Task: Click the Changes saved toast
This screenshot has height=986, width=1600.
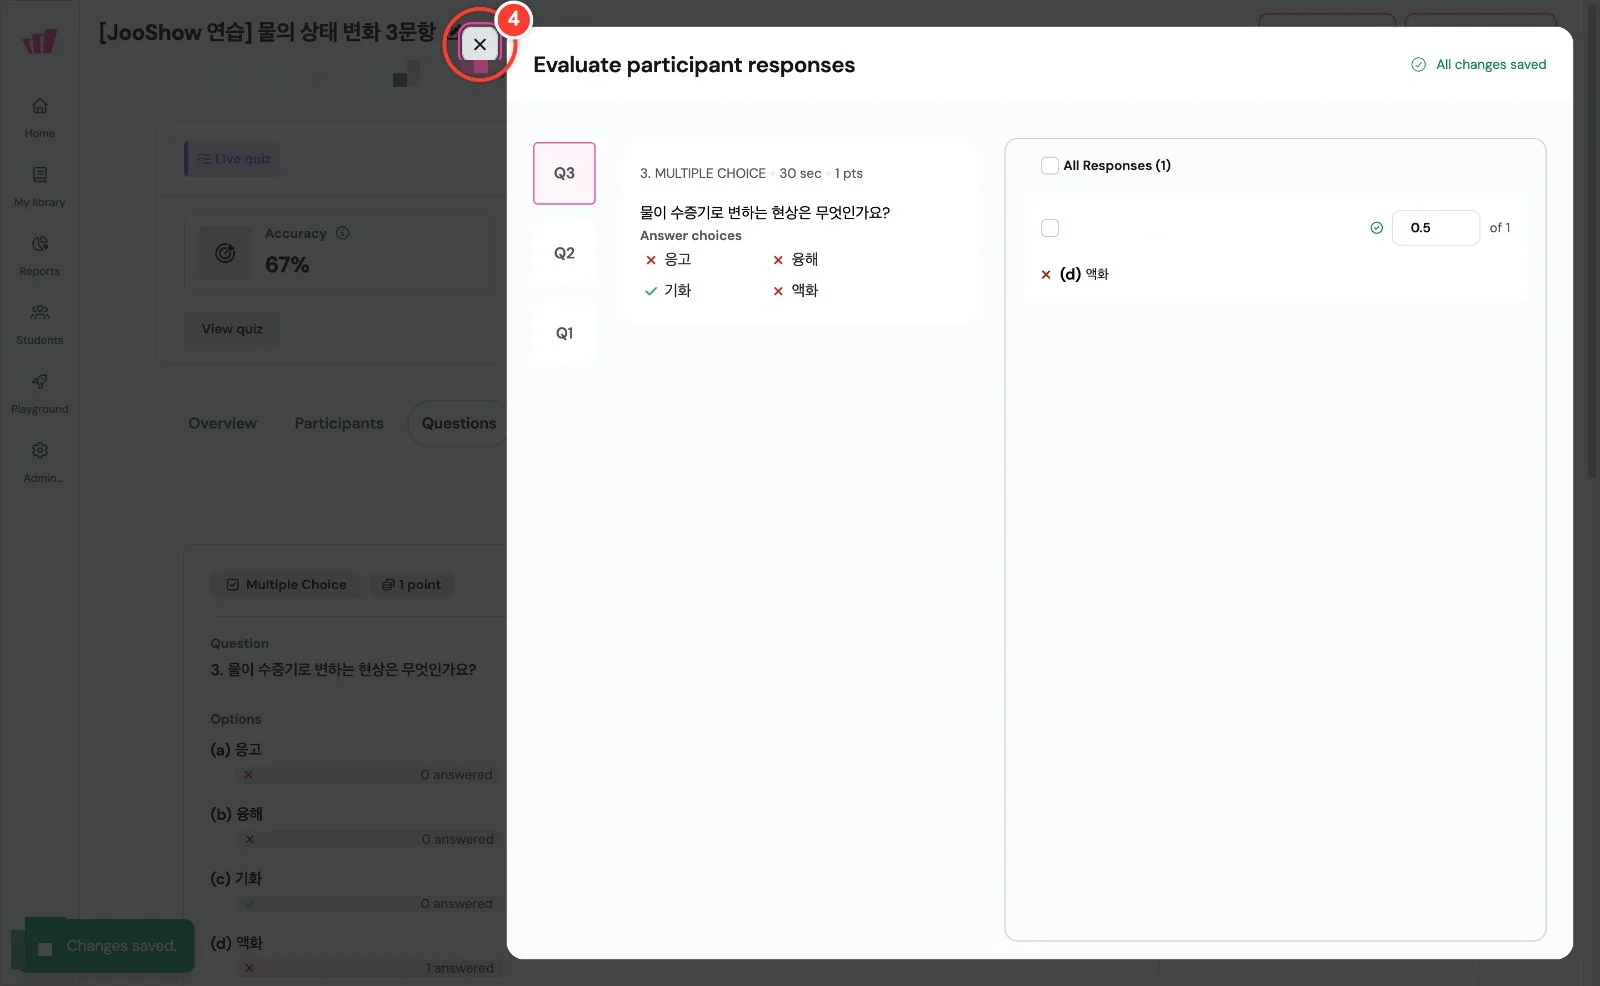Action: [x=109, y=946]
